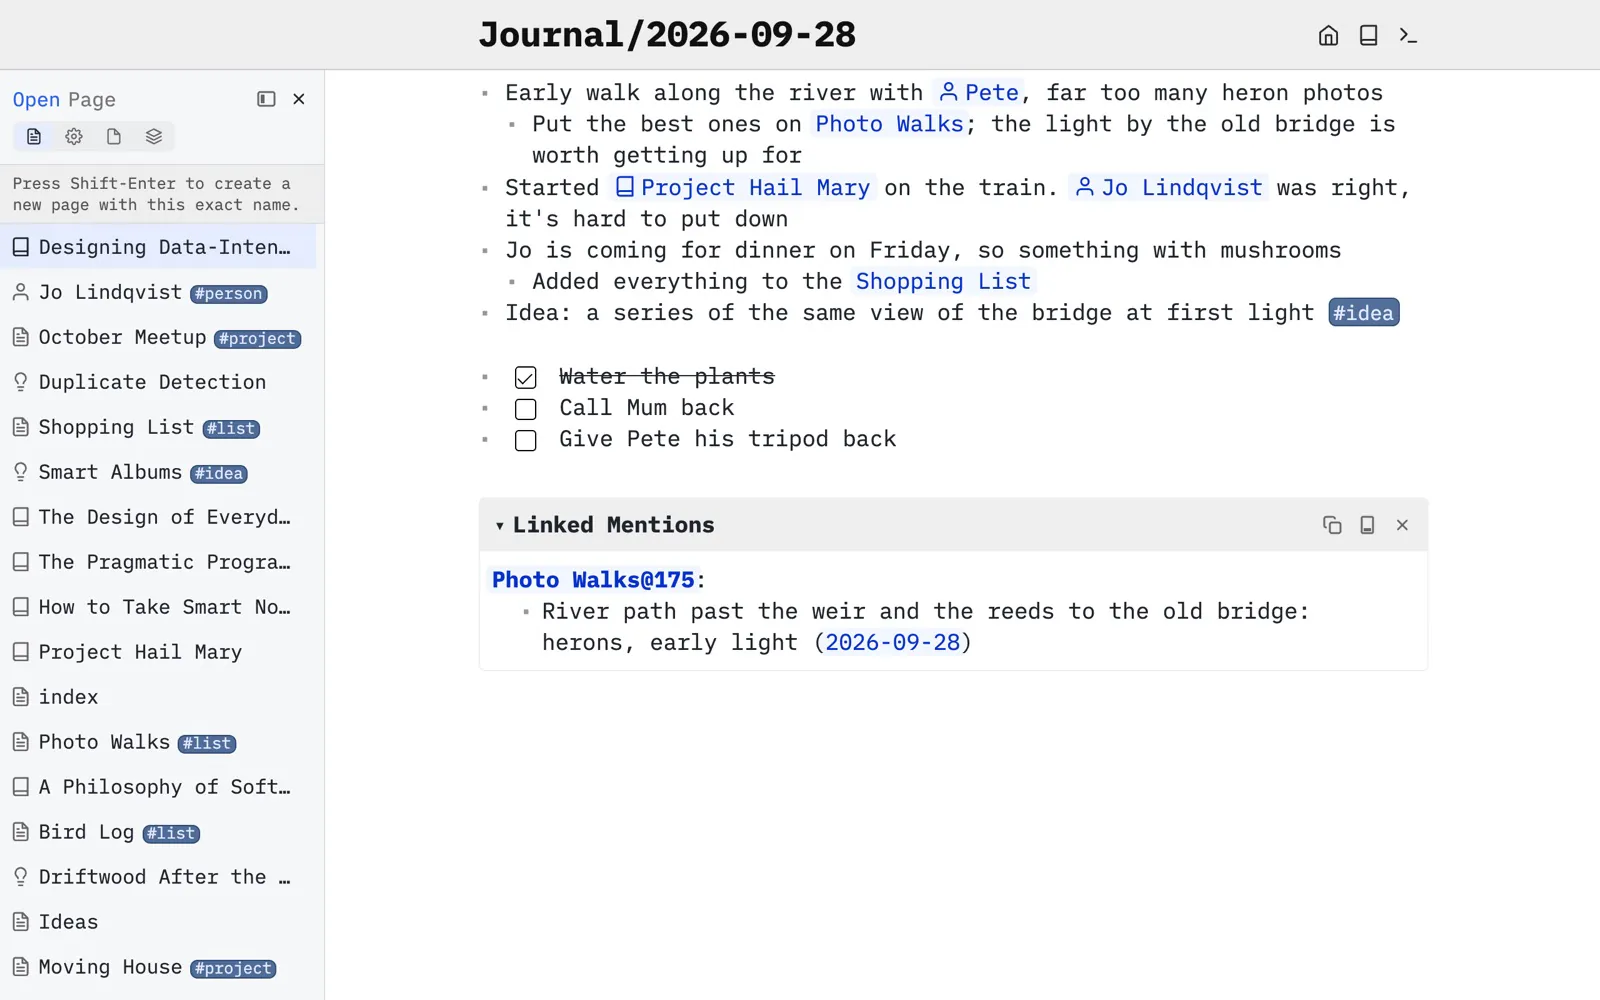
Task: Open the command palette terminal icon
Action: tap(1408, 36)
